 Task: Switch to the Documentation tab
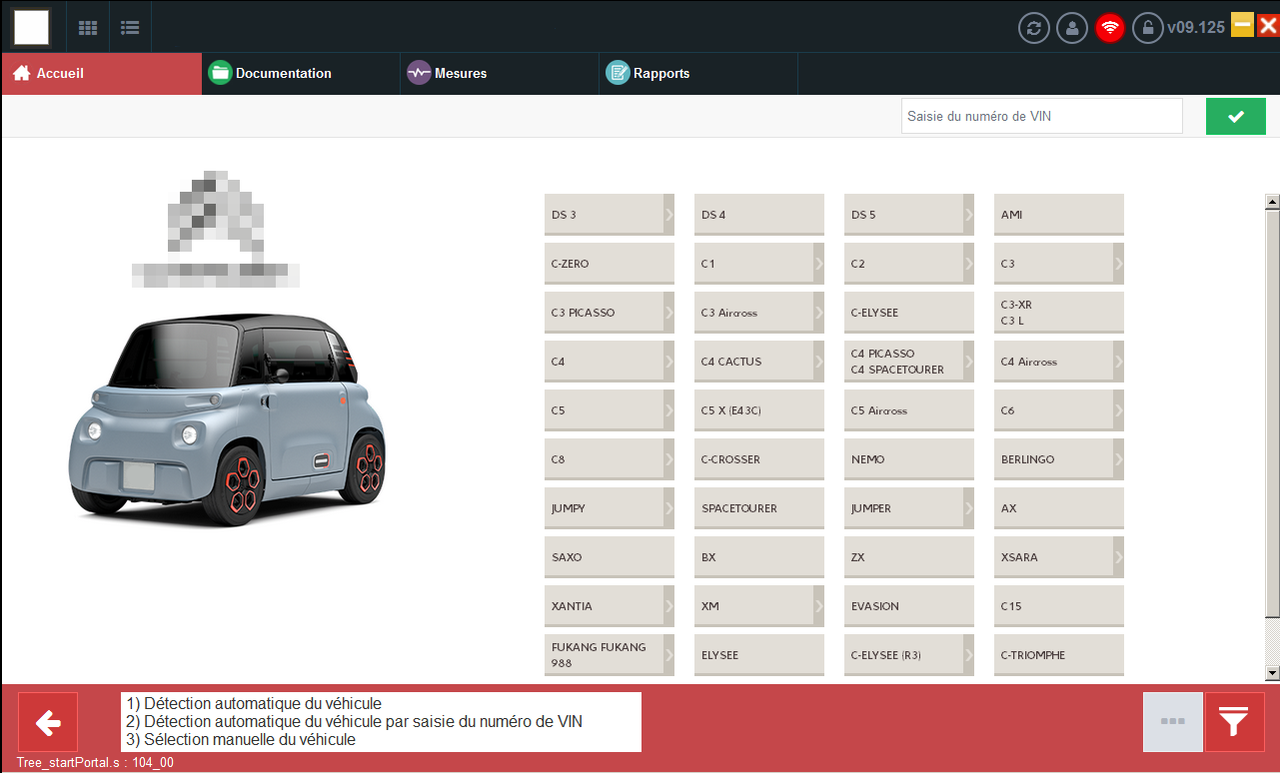point(300,73)
